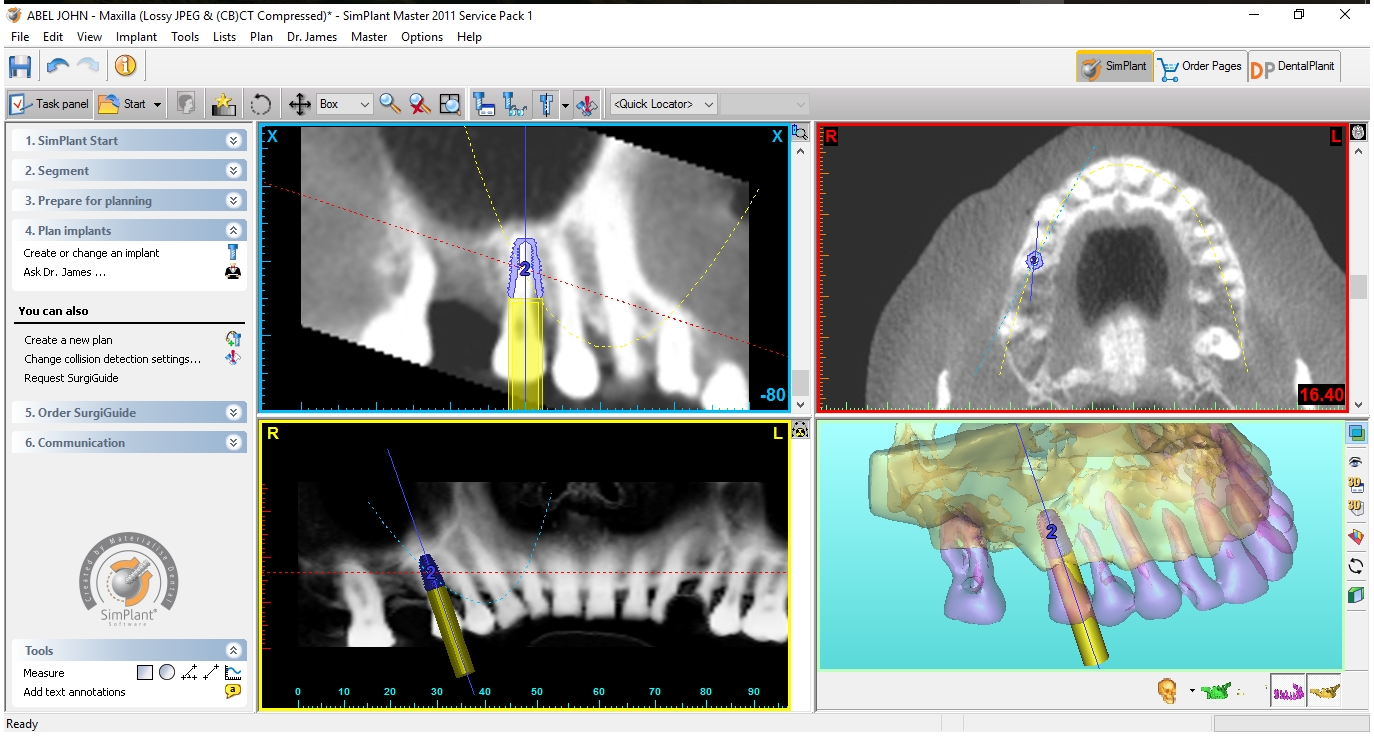
Task: Click the create implant toolbar icon
Action: [546, 104]
